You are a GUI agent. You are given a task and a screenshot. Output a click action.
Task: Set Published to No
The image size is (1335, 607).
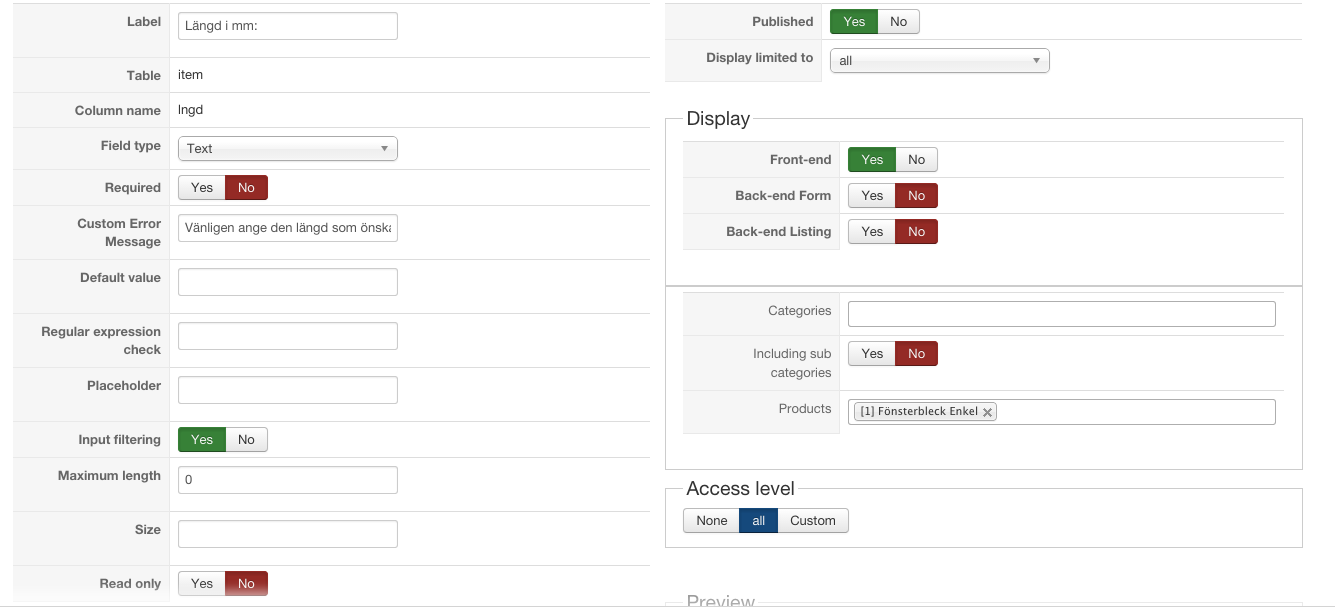(898, 22)
